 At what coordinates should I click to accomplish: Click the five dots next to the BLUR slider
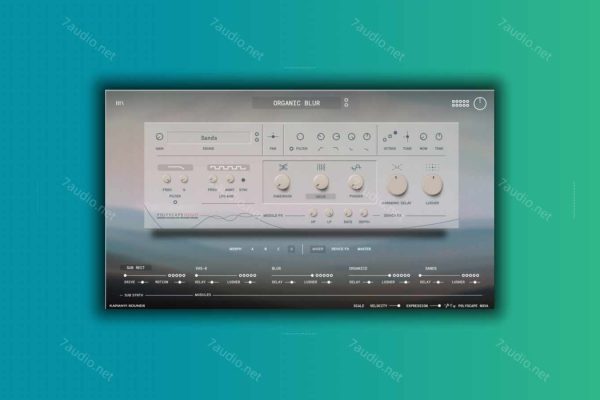coord(324,275)
